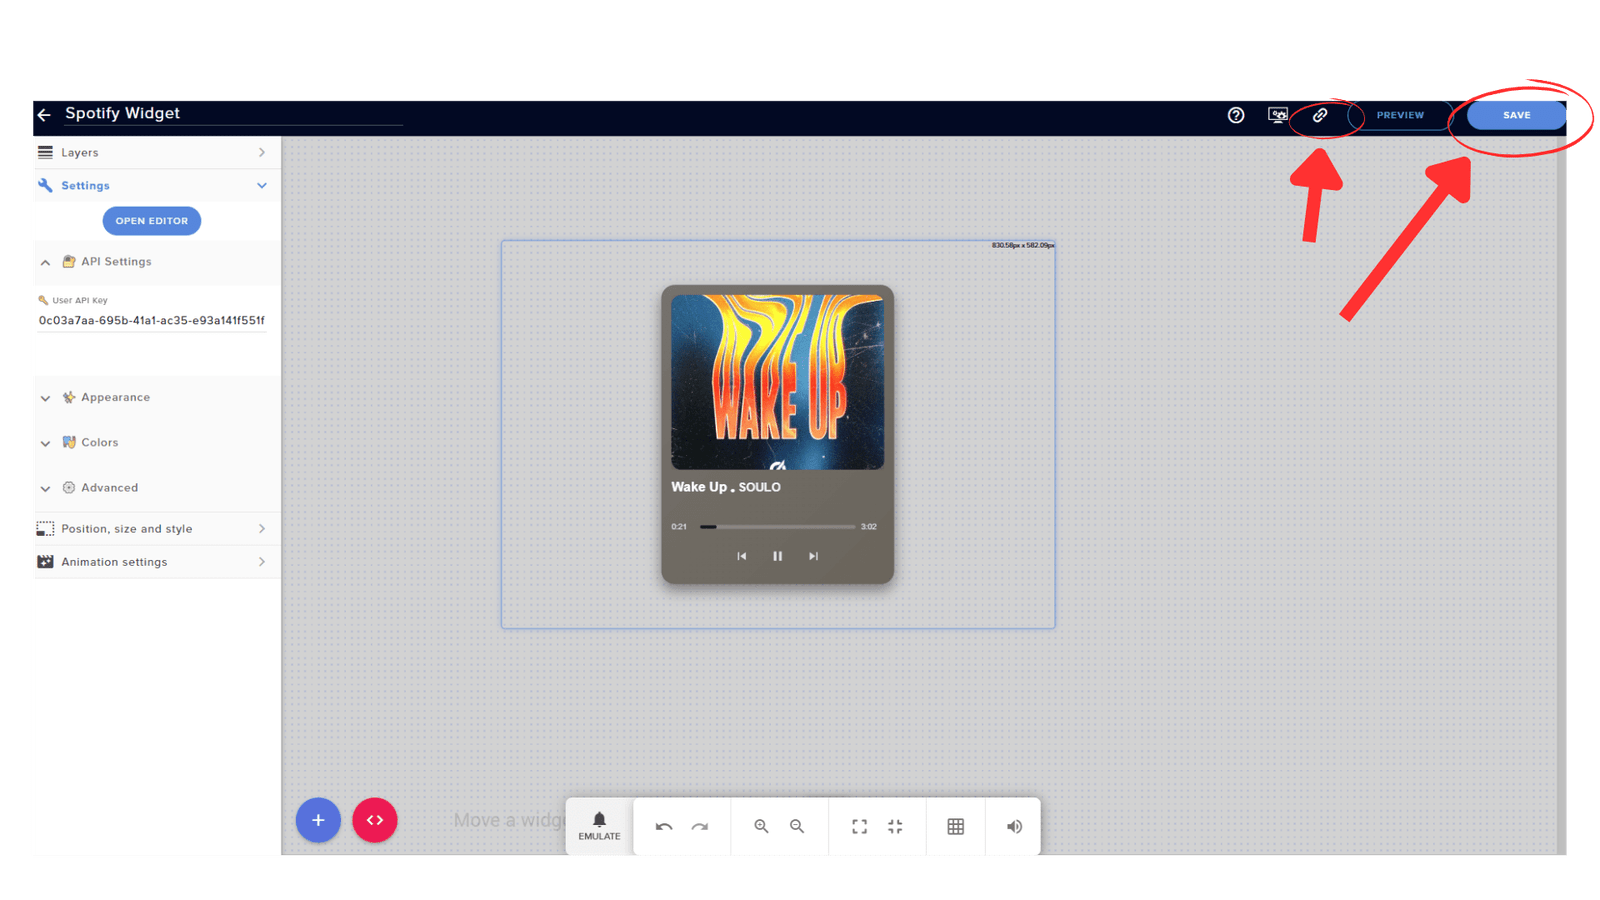1600x900 pixels.
Task: Click the User API Key field
Action: click(x=152, y=320)
